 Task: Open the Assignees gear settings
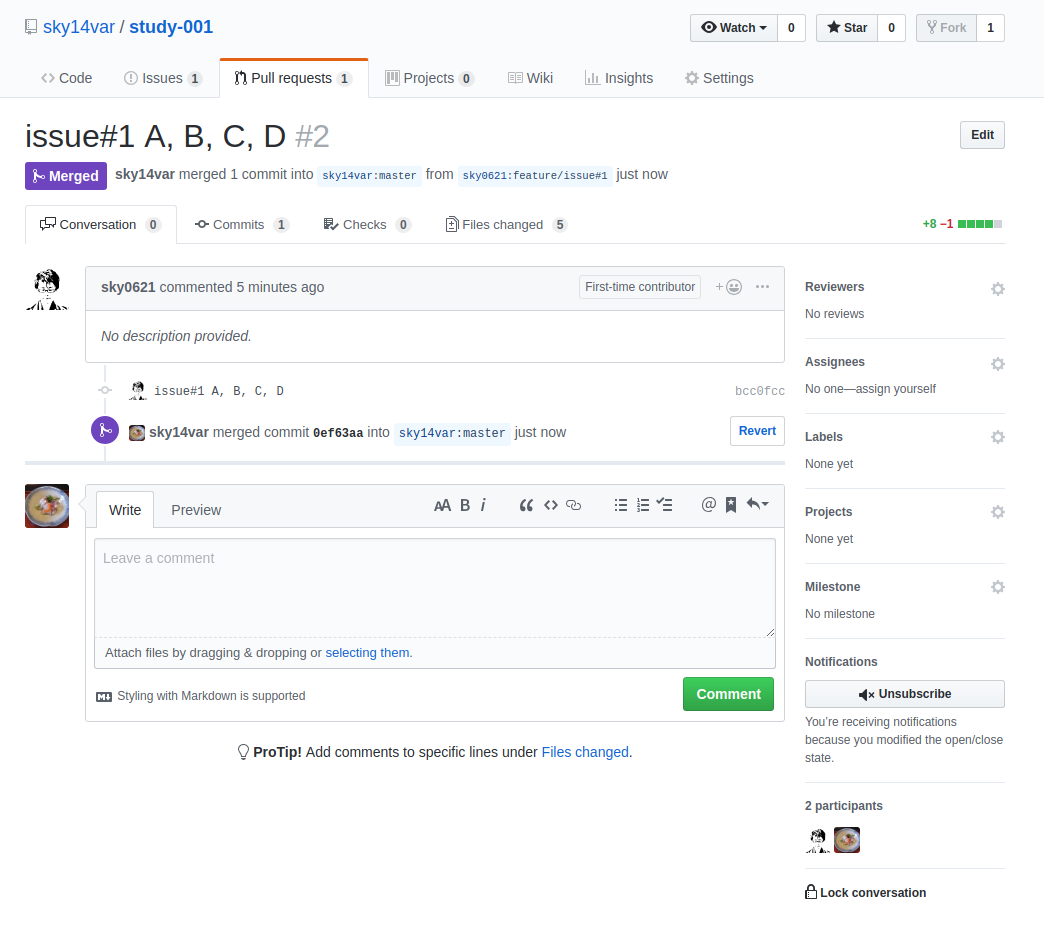pyautogui.click(x=997, y=364)
